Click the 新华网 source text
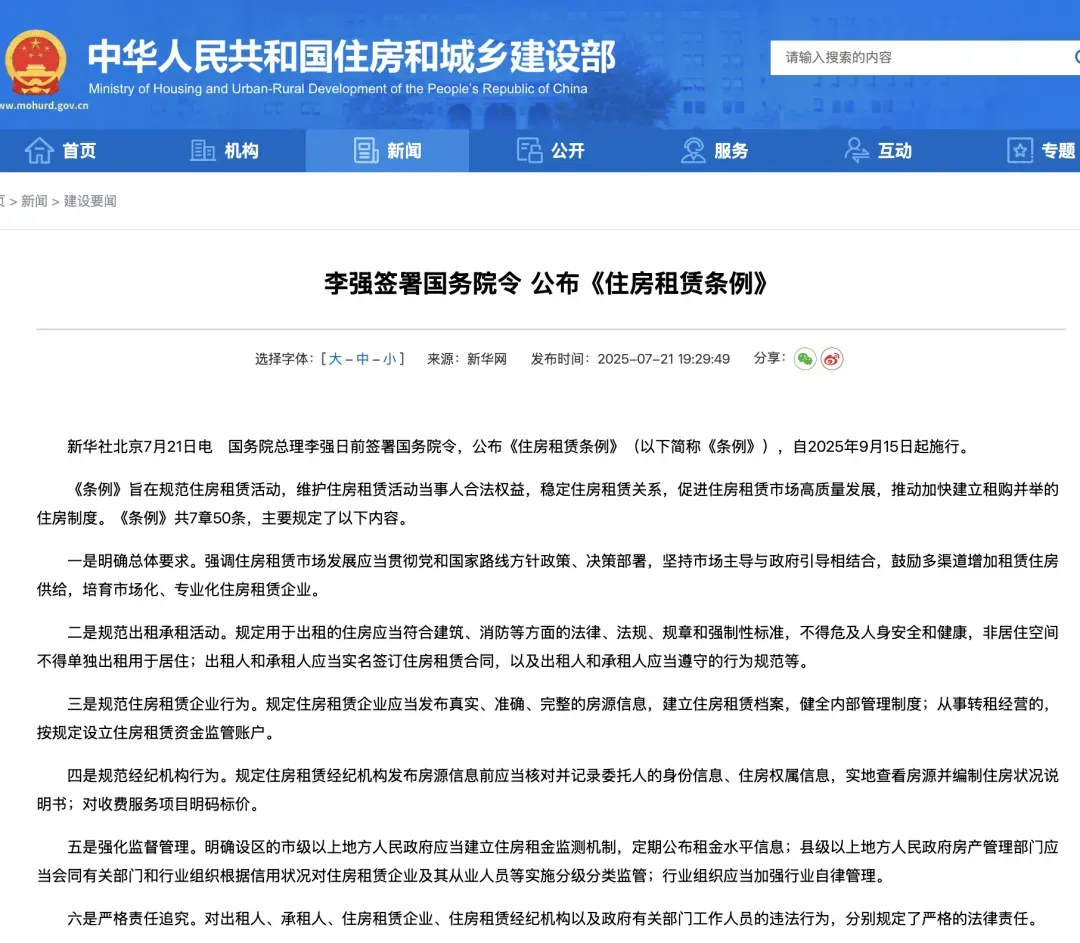1080x943 pixels. coord(487,358)
